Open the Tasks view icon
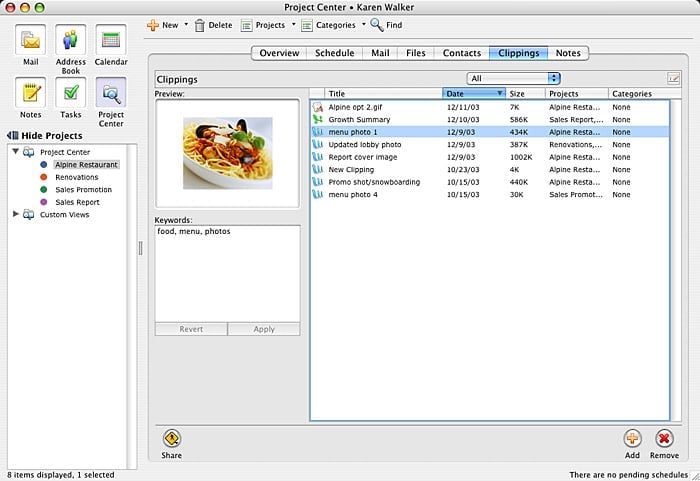The width and height of the screenshot is (700, 481). pos(71,93)
